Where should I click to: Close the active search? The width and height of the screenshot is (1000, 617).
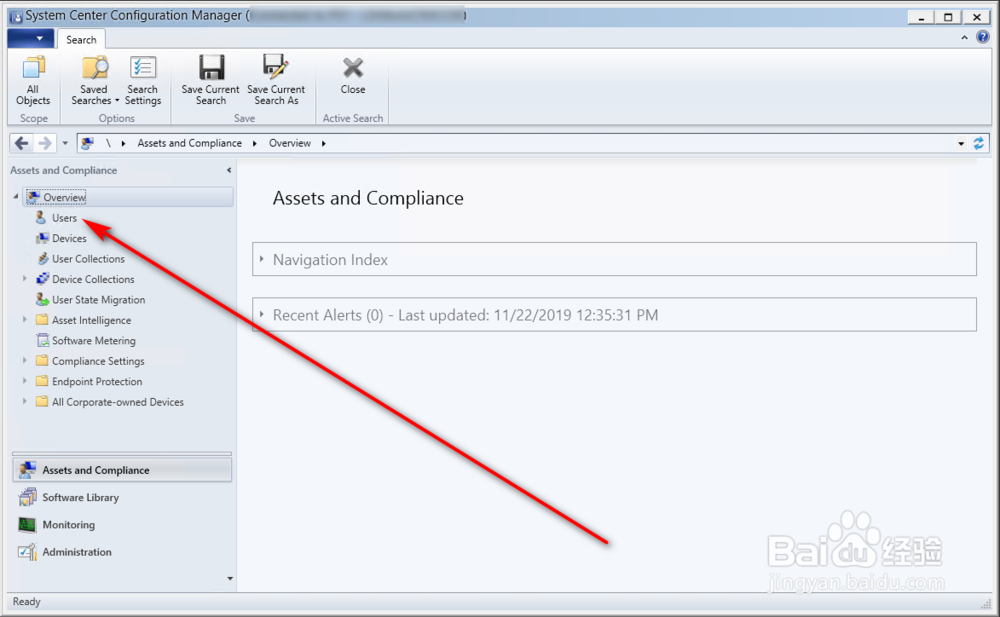tap(353, 75)
